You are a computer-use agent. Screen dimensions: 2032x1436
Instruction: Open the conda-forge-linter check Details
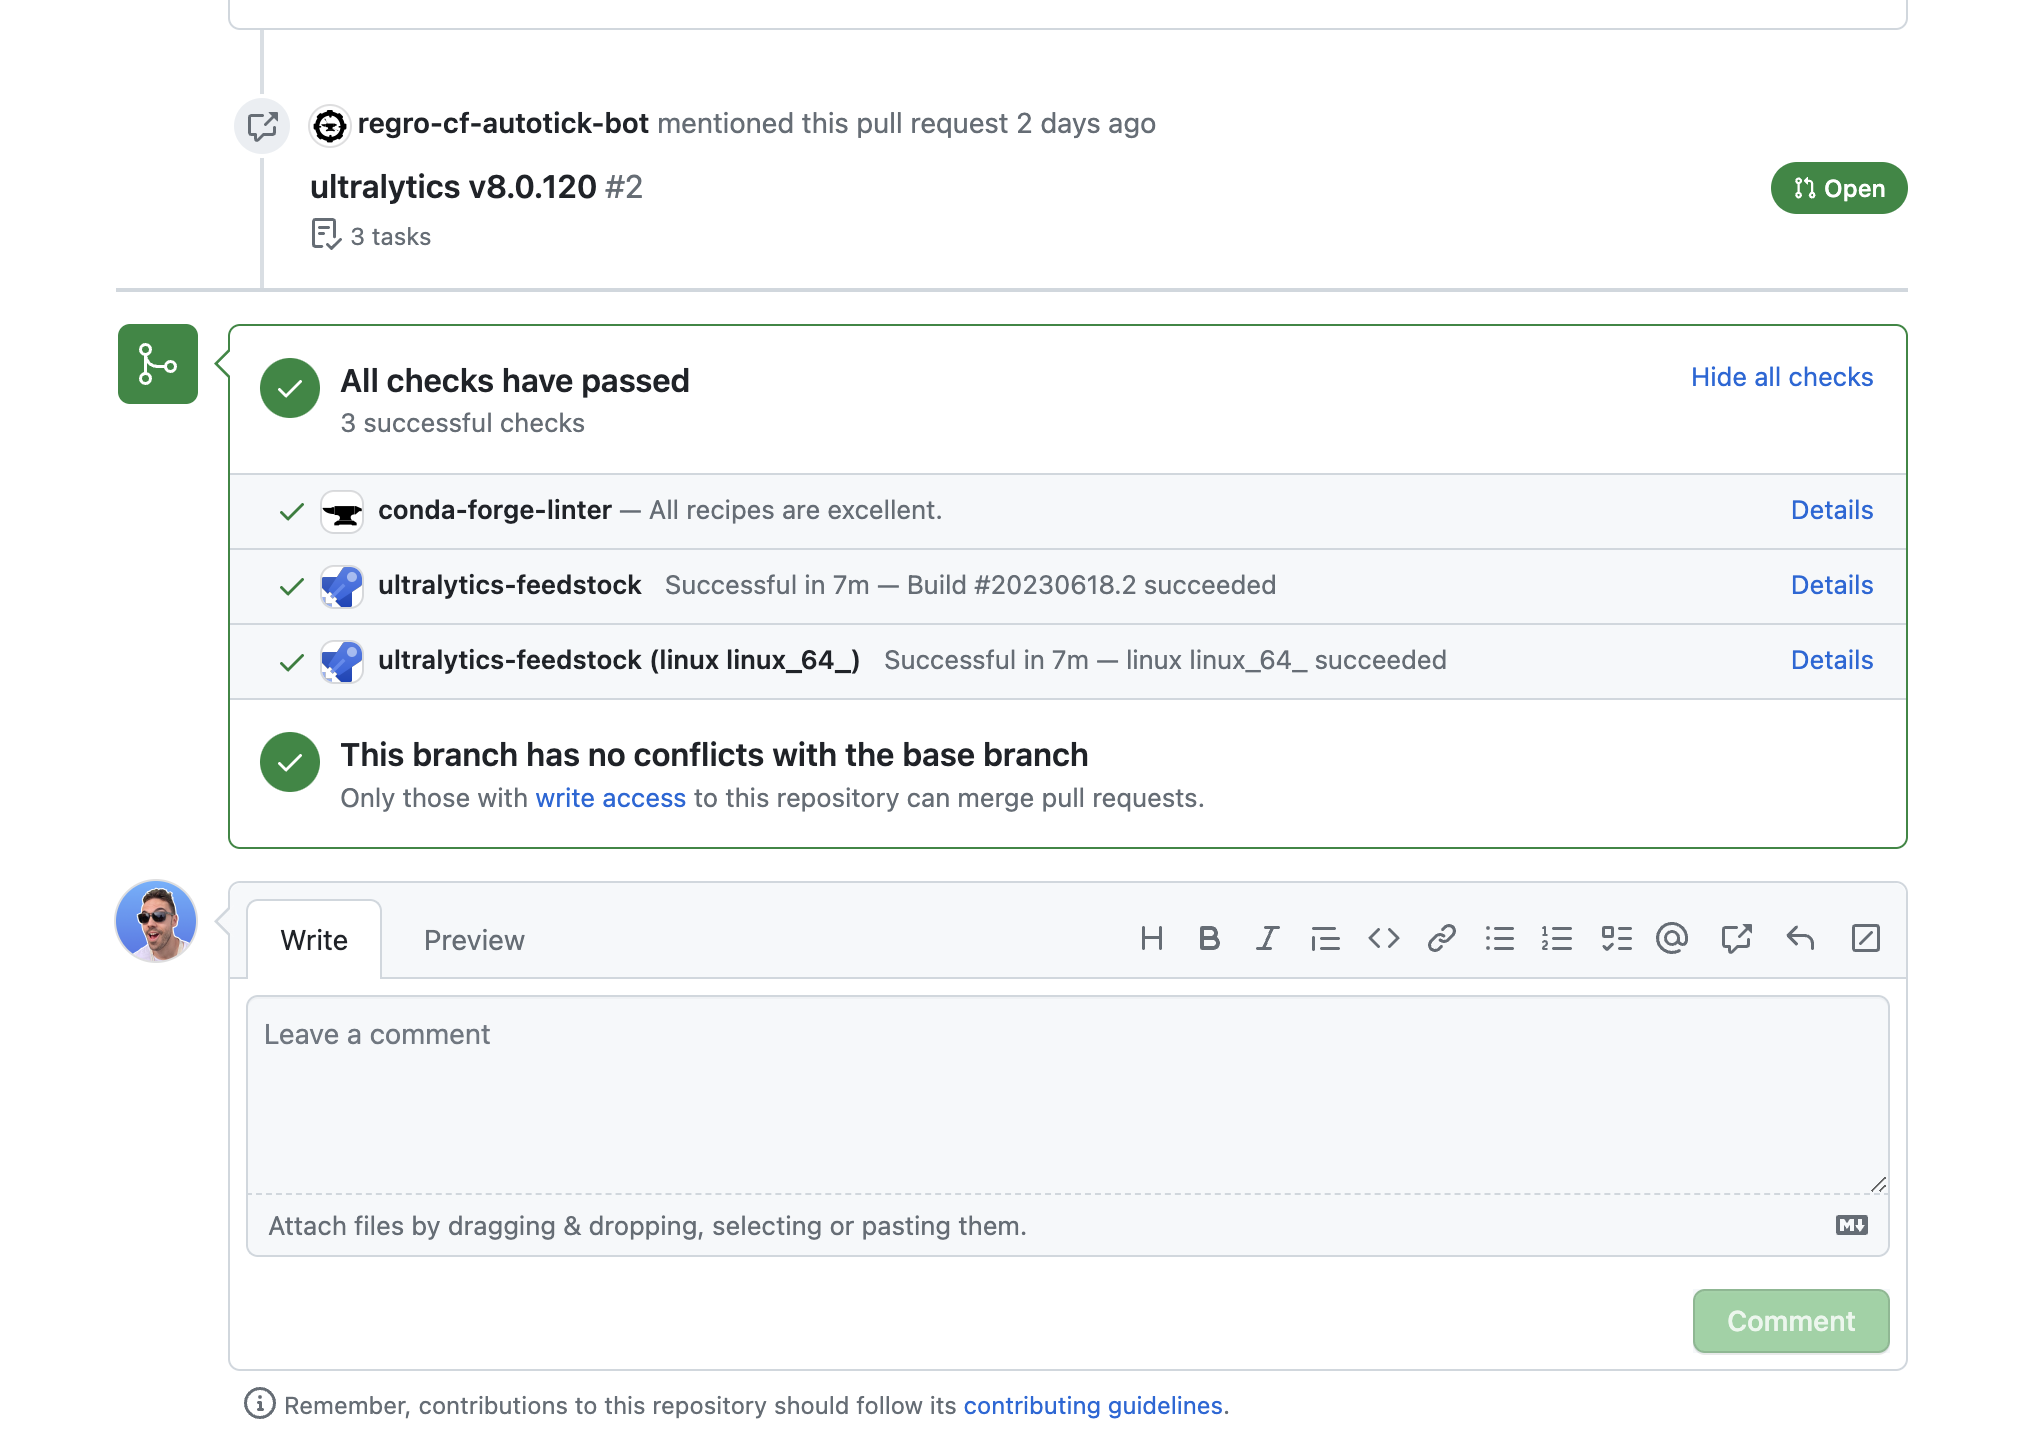click(x=1831, y=510)
